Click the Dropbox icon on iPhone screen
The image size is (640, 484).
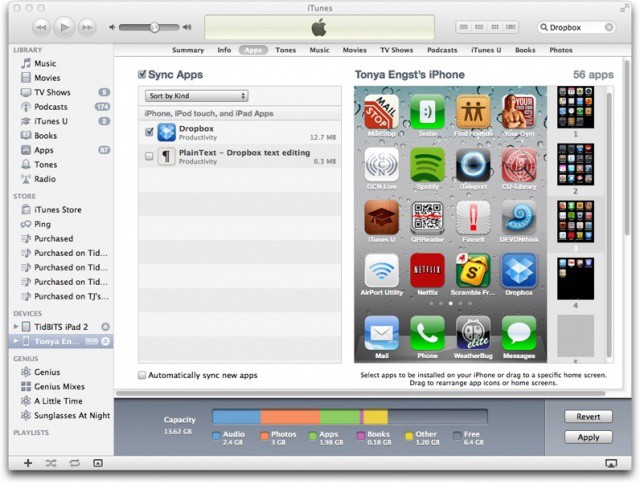tap(519, 270)
